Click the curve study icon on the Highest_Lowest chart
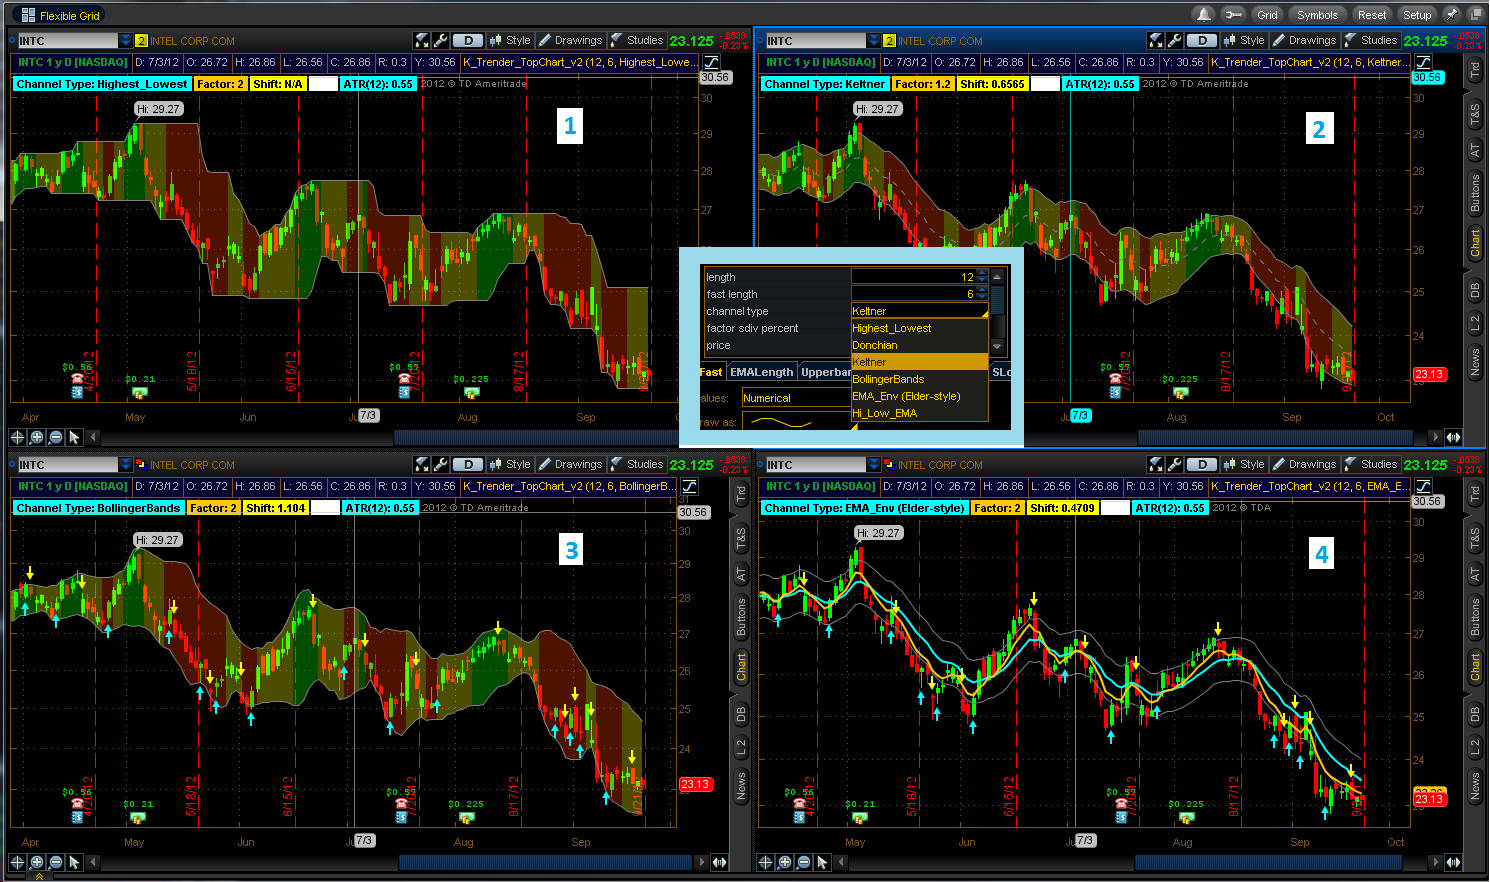Image resolution: width=1490 pixels, height=882 pixels. [x=711, y=62]
